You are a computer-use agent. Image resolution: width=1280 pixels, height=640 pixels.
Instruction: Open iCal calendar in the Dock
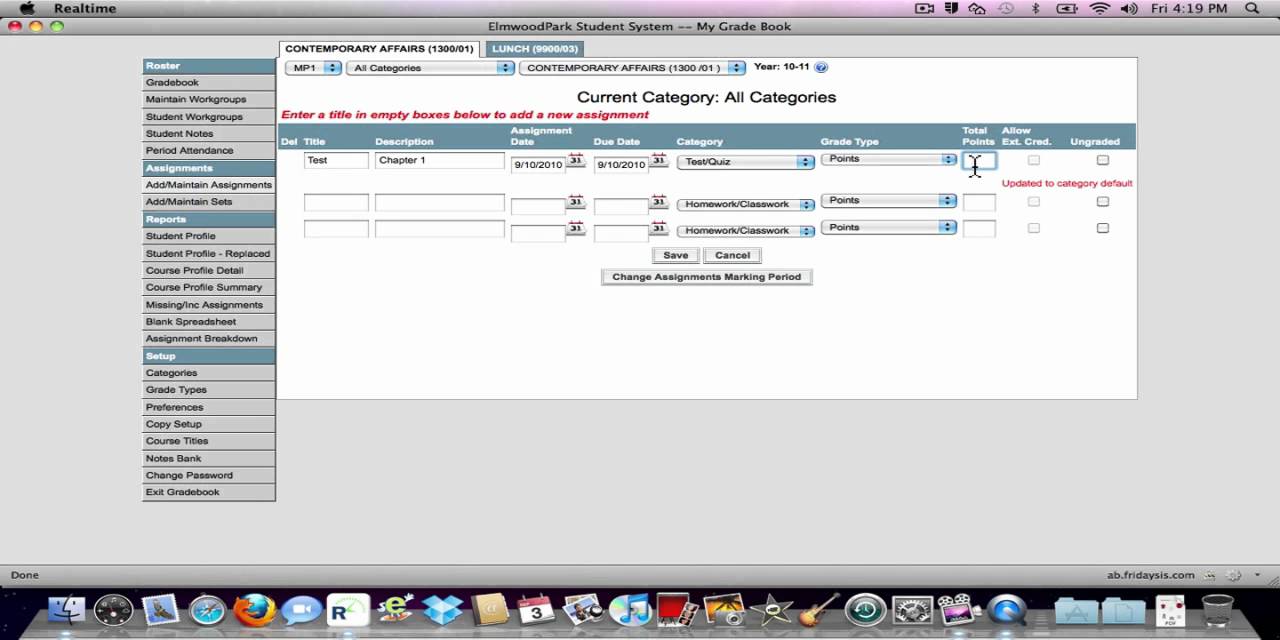point(536,609)
